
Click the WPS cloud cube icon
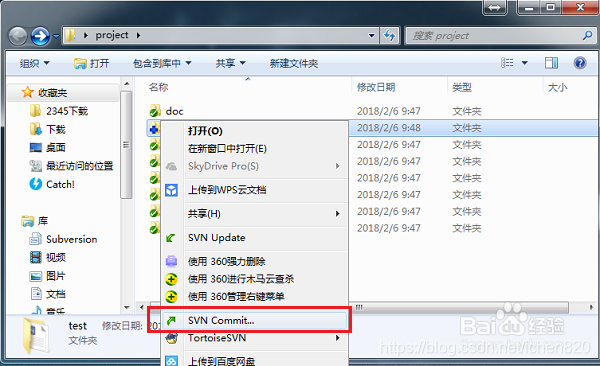(171, 190)
